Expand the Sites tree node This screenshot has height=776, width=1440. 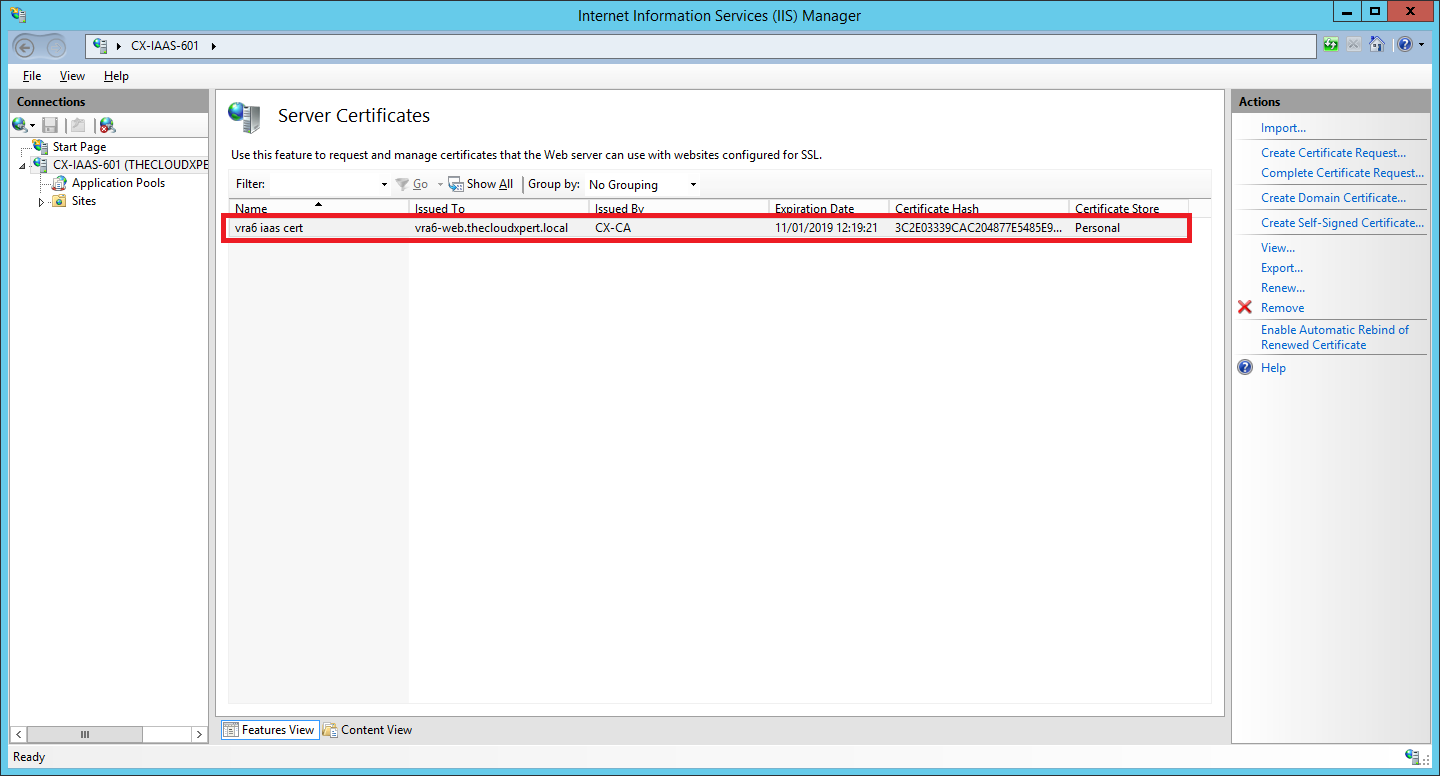(41, 202)
